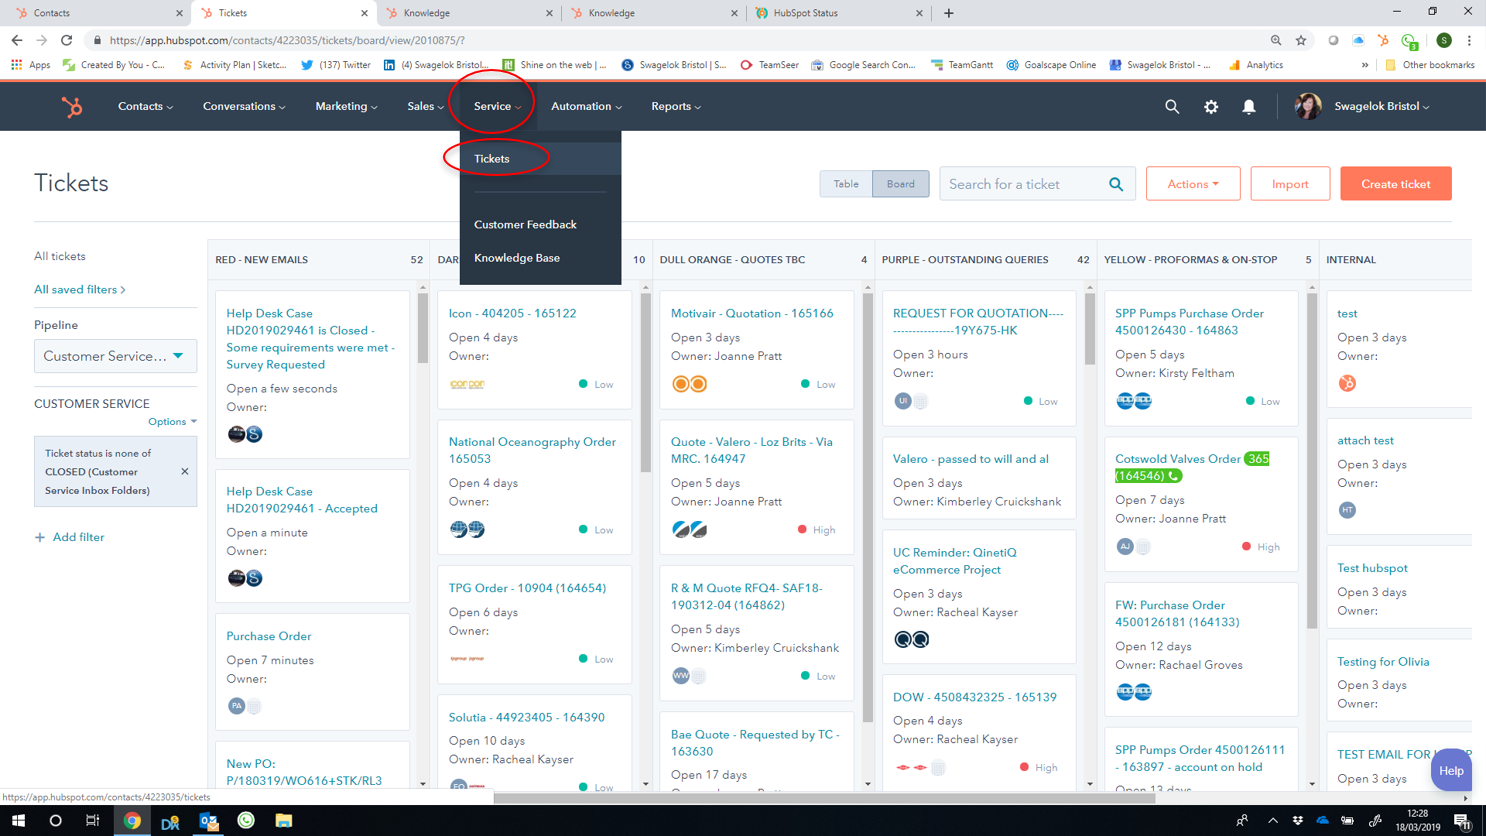Image resolution: width=1486 pixels, height=836 pixels.
Task: Open the magnifier search icon in the HubSpot navbar
Action: coord(1172,106)
